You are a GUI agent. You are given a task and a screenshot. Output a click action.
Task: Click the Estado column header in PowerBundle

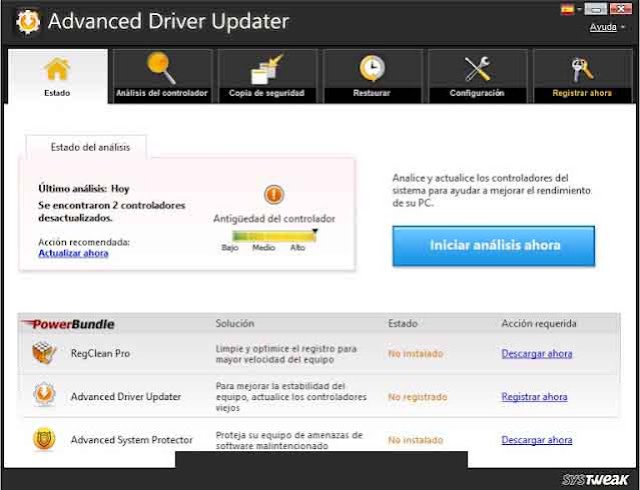click(x=402, y=324)
